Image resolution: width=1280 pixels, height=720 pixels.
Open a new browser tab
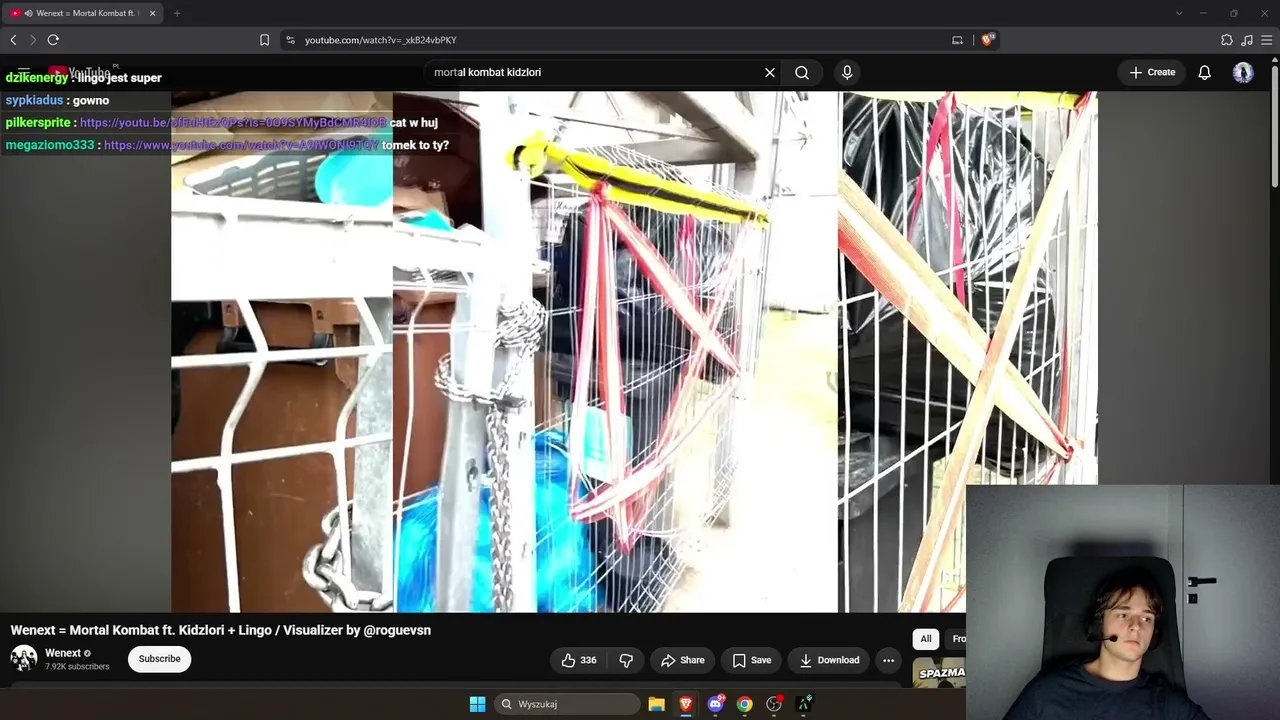[177, 13]
